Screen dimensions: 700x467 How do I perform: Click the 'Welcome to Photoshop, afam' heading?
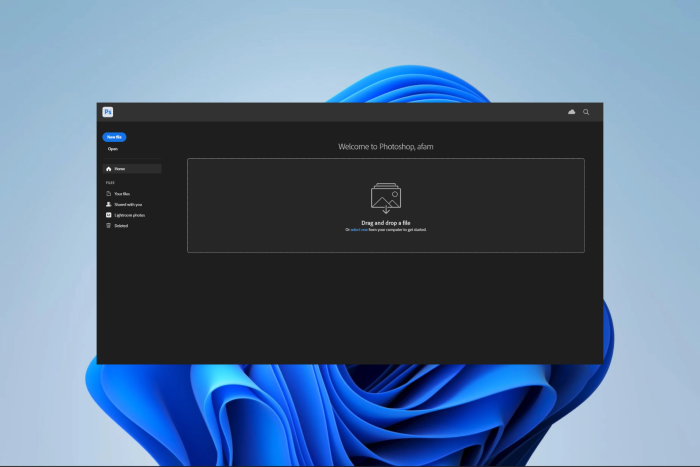386,146
